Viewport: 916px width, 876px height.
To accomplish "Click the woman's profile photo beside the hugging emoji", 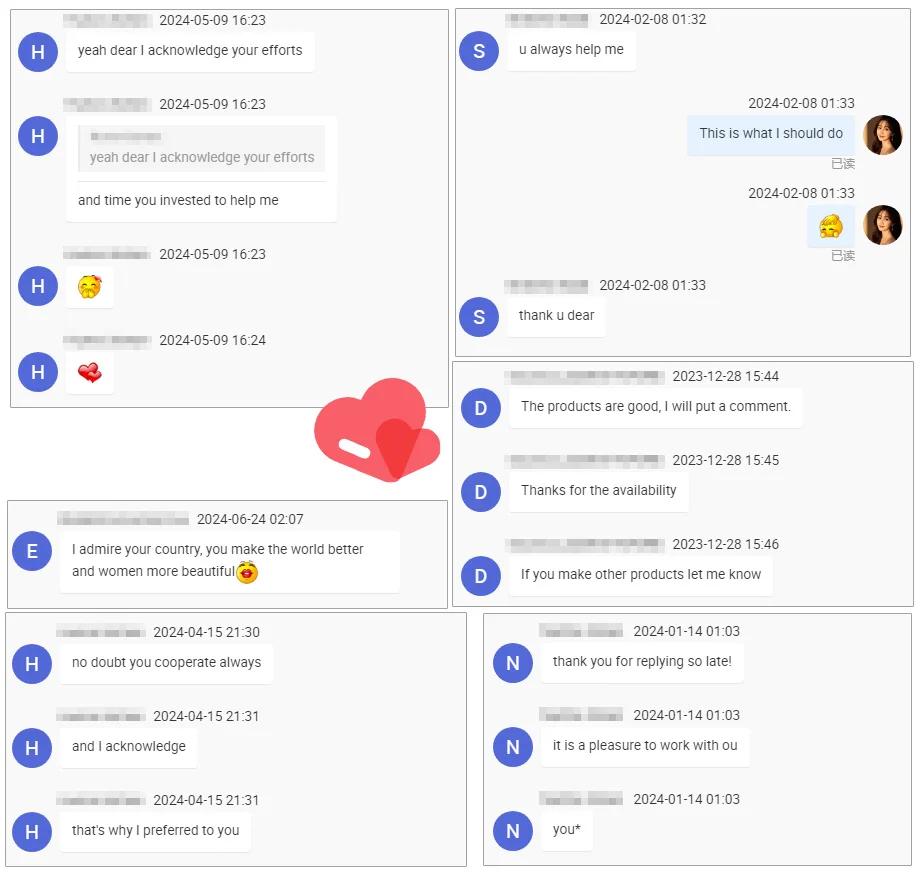I will point(883,225).
